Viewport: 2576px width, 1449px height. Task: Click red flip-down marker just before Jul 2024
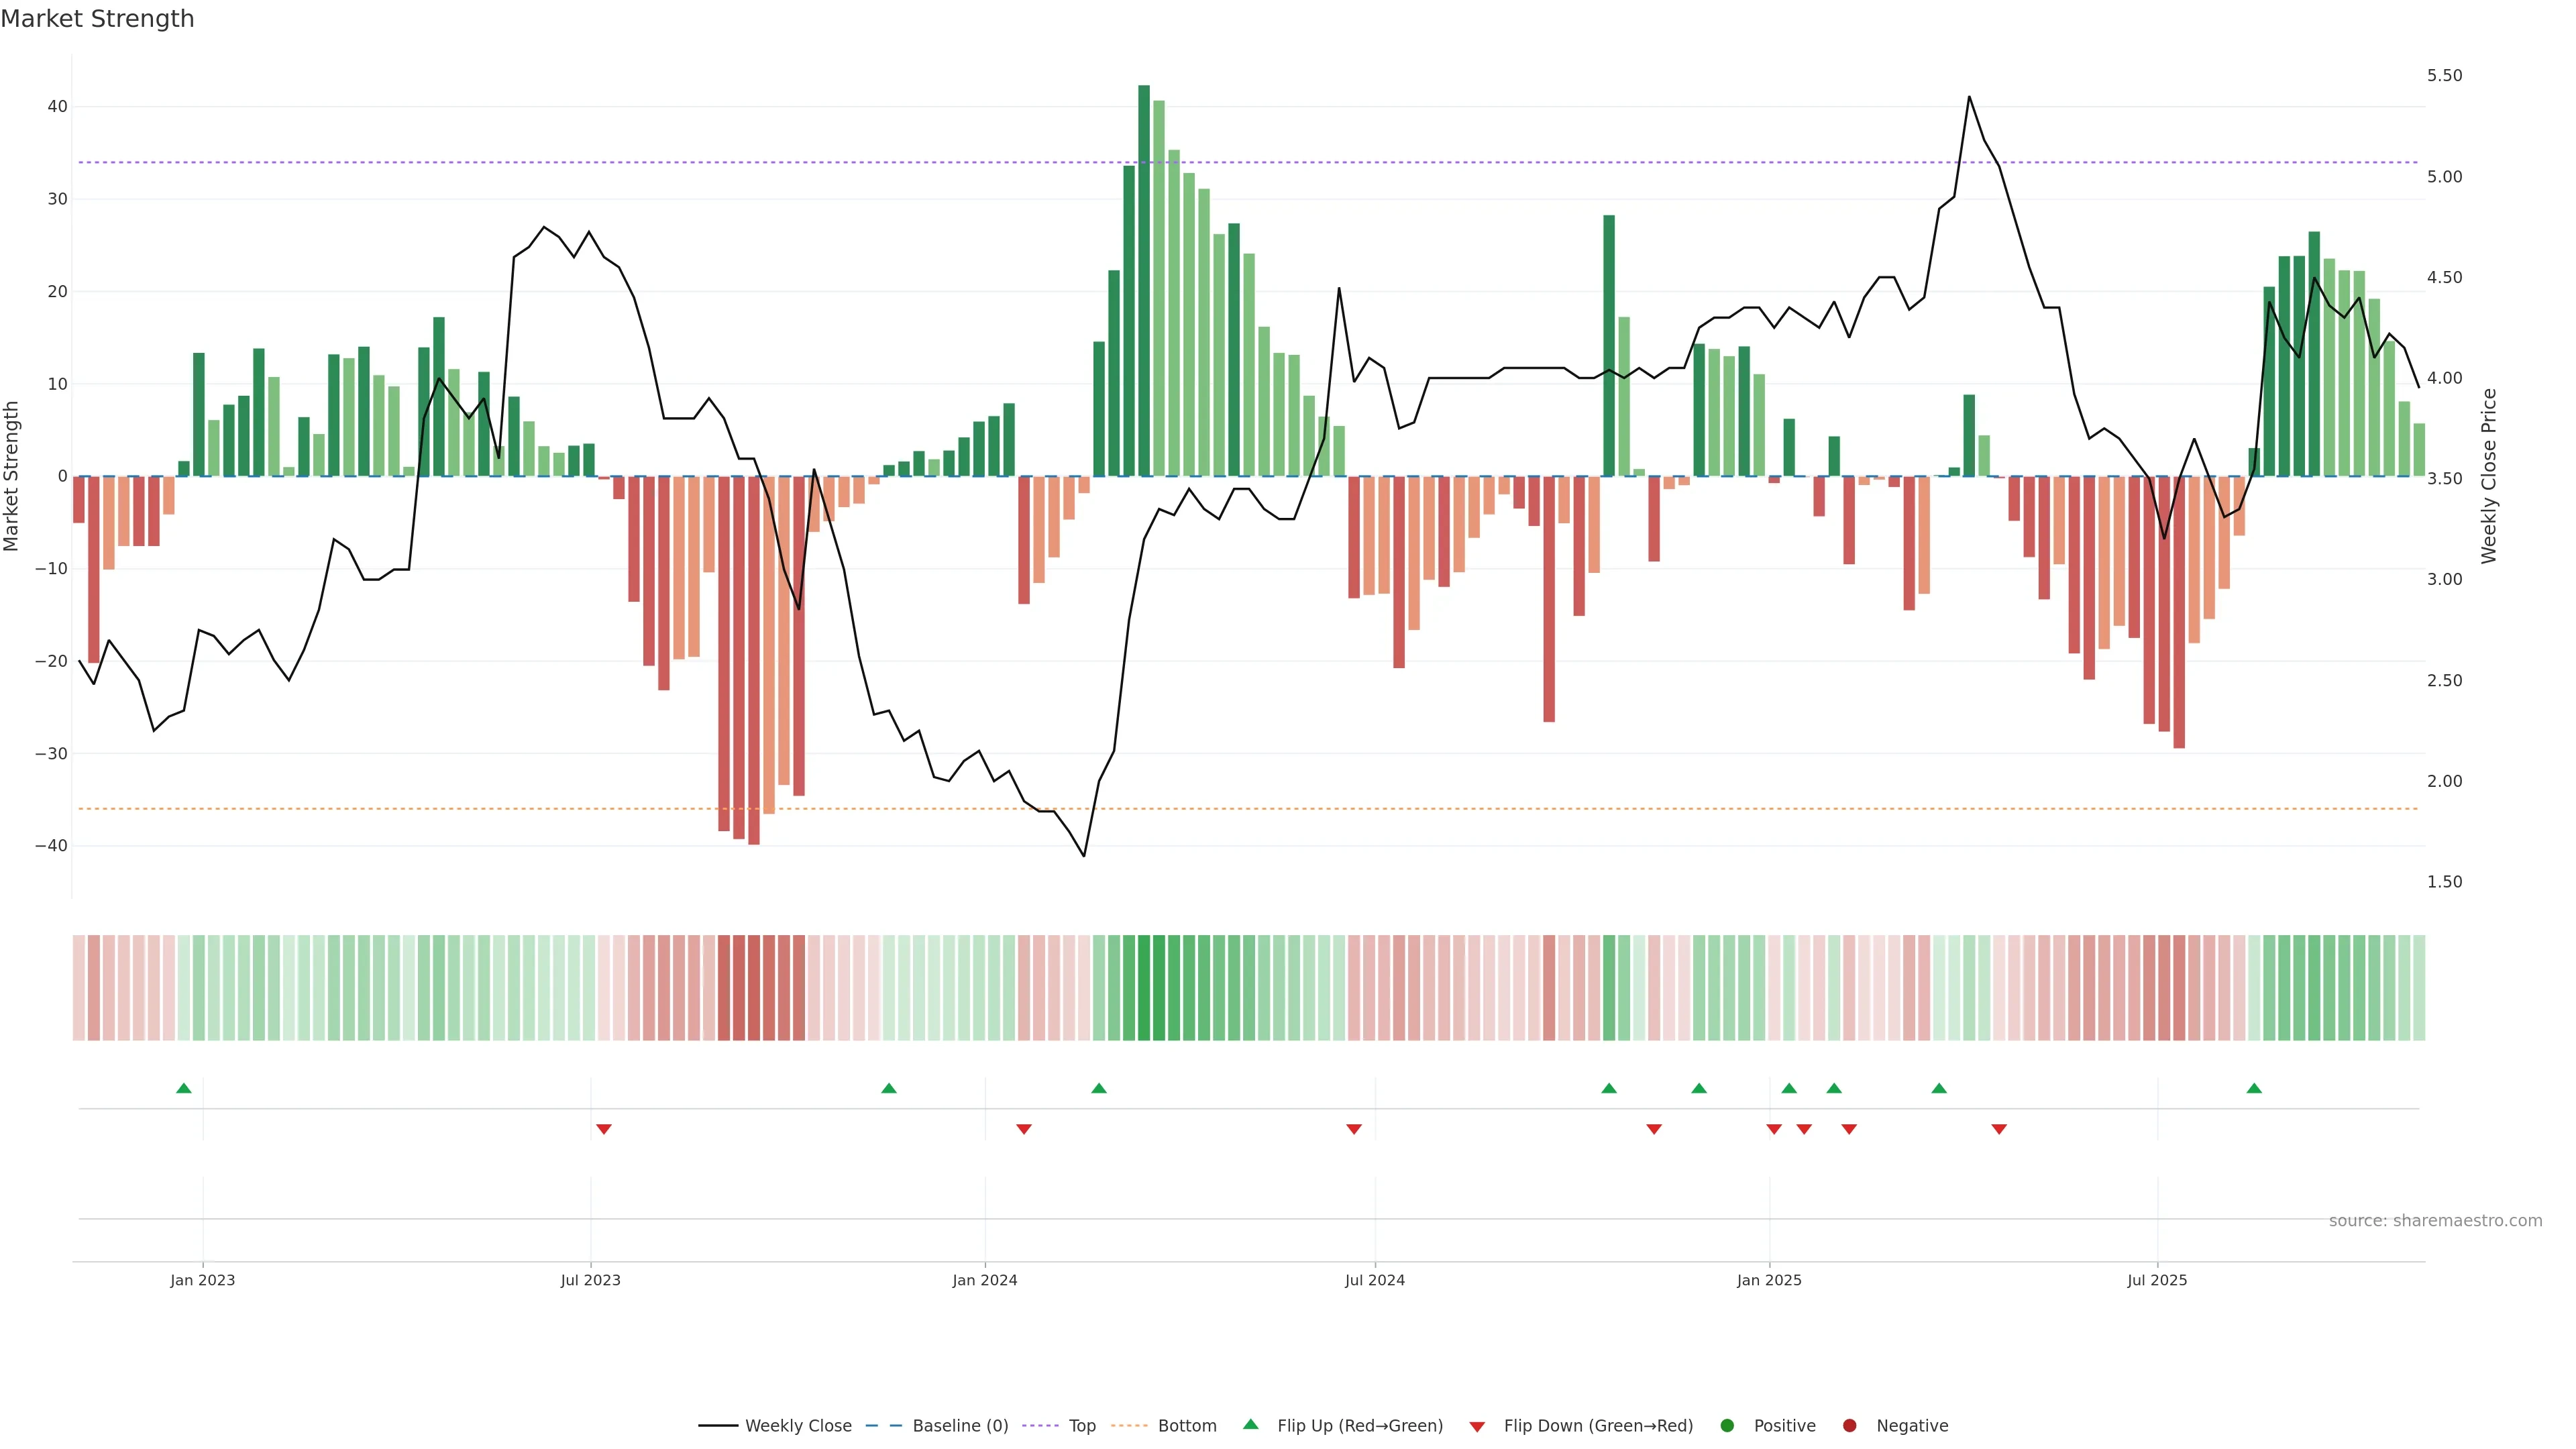click(x=1354, y=1129)
